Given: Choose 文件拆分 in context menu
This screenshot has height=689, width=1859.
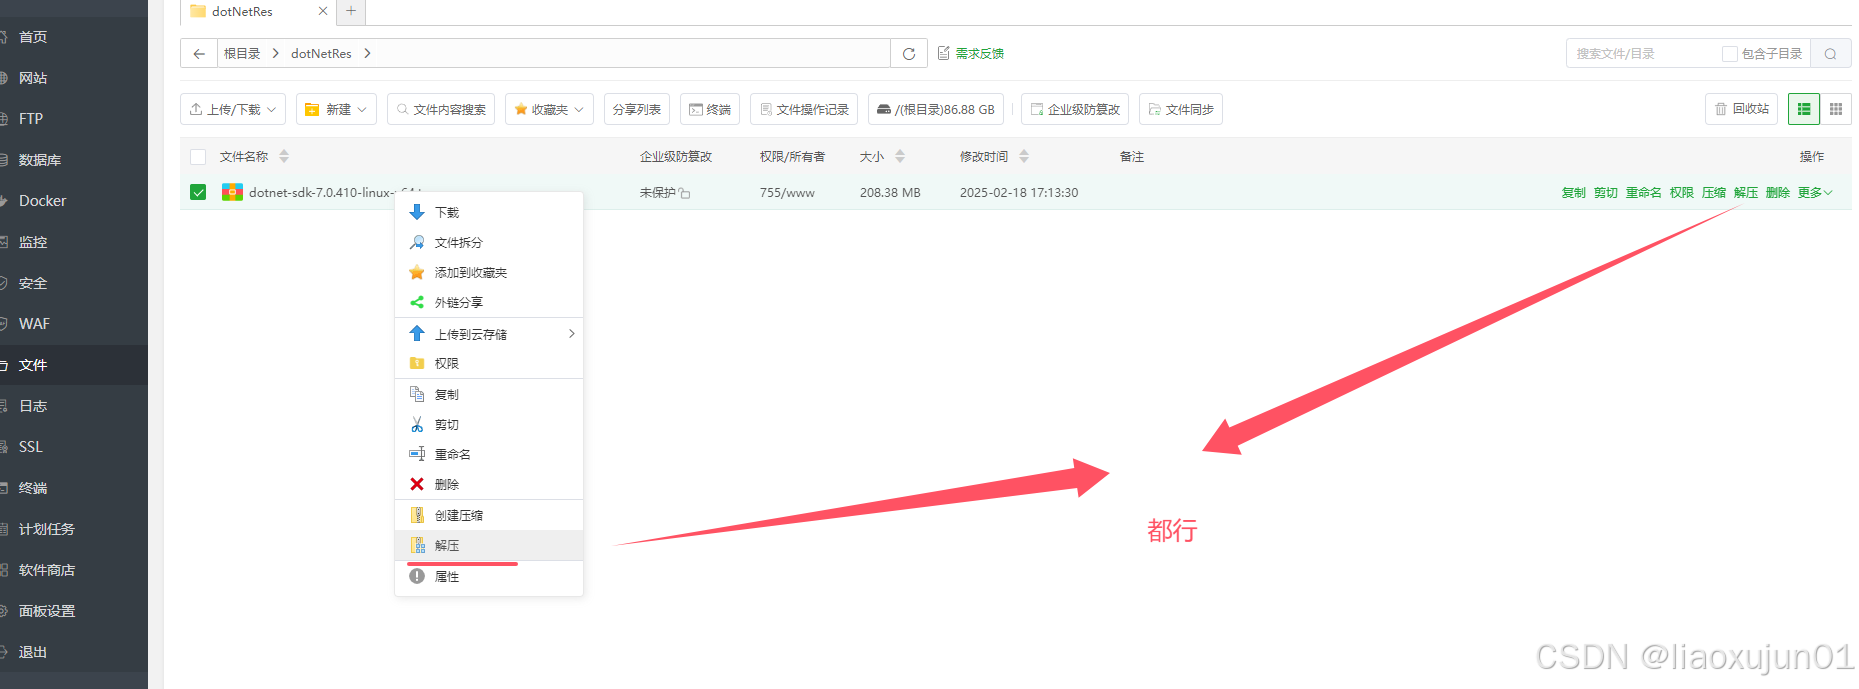Looking at the screenshot, I should click(489, 242).
